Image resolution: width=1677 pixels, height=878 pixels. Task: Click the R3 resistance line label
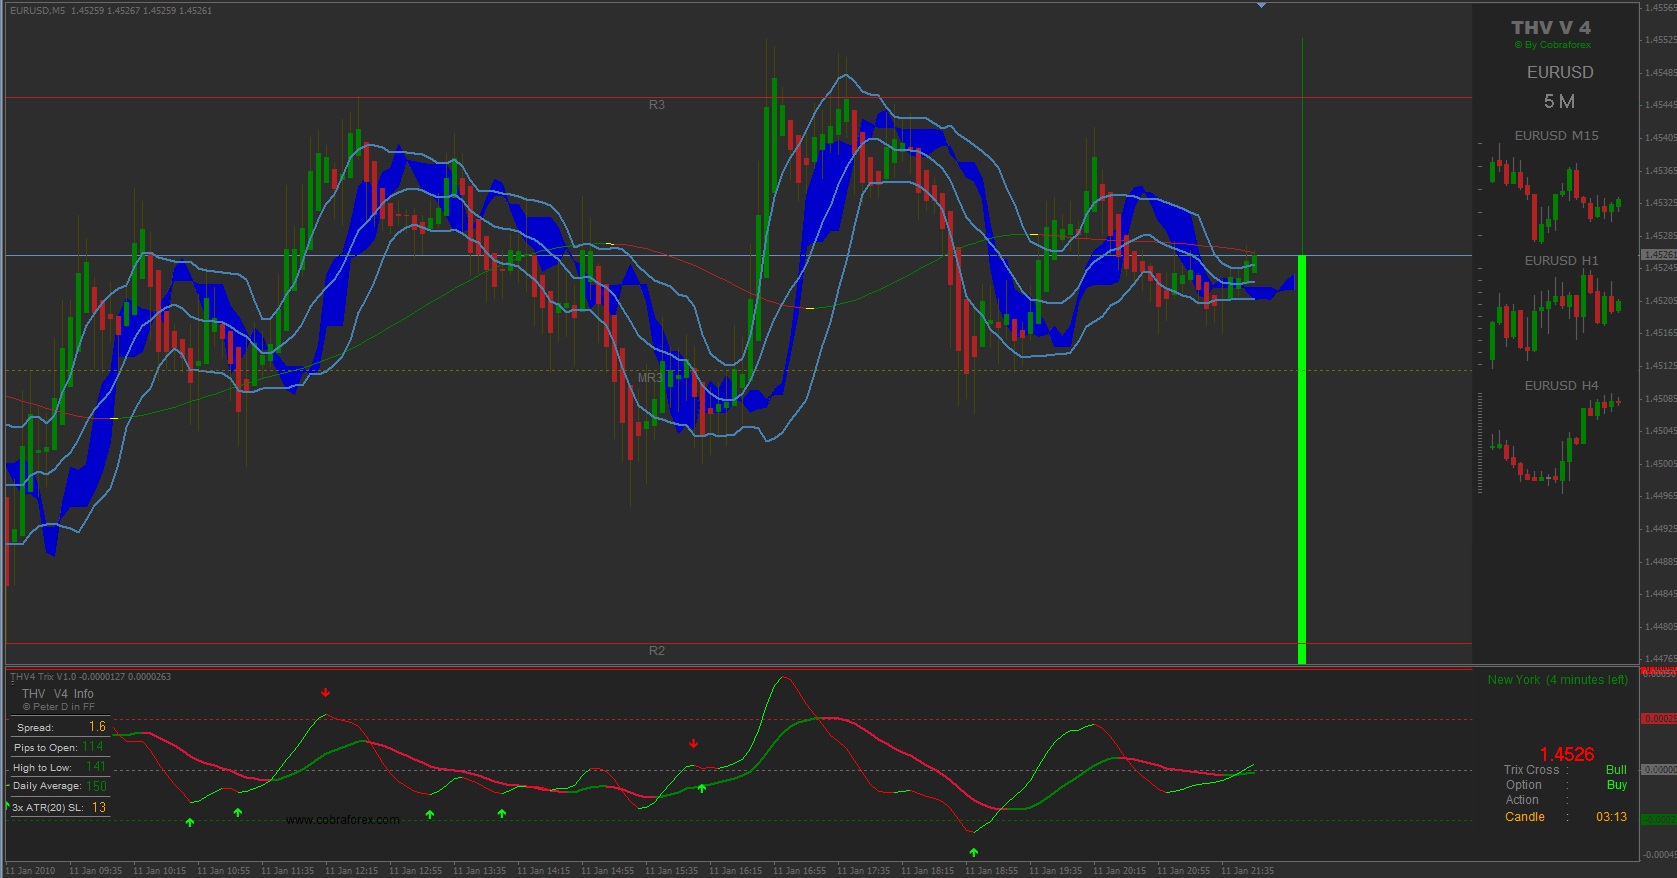656,105
